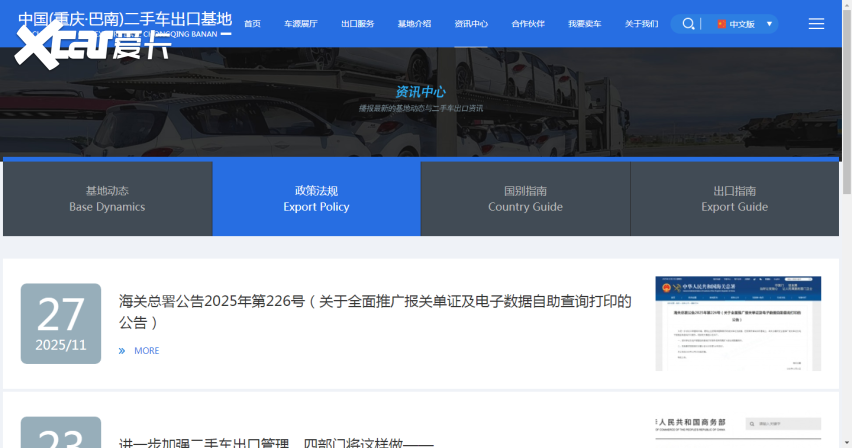Expand the 中文版 language dropdown arrow
This screenshot has width=852, height=448.
pos(769,24)
